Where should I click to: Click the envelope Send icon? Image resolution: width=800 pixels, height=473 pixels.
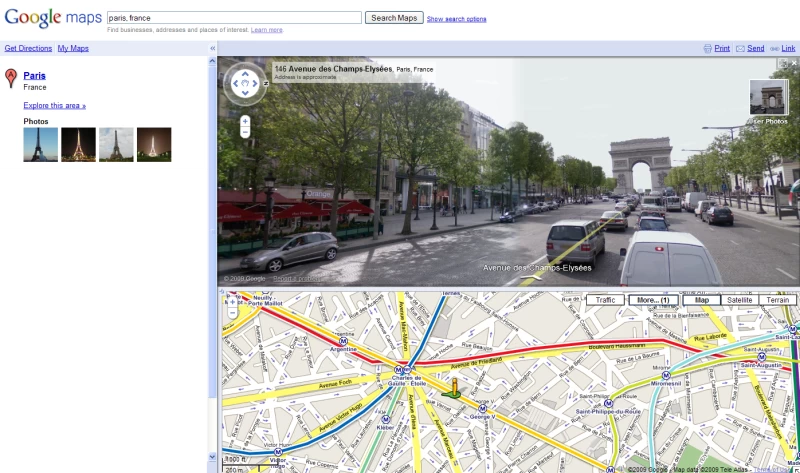pyautogui.click(x=740, y=48)
